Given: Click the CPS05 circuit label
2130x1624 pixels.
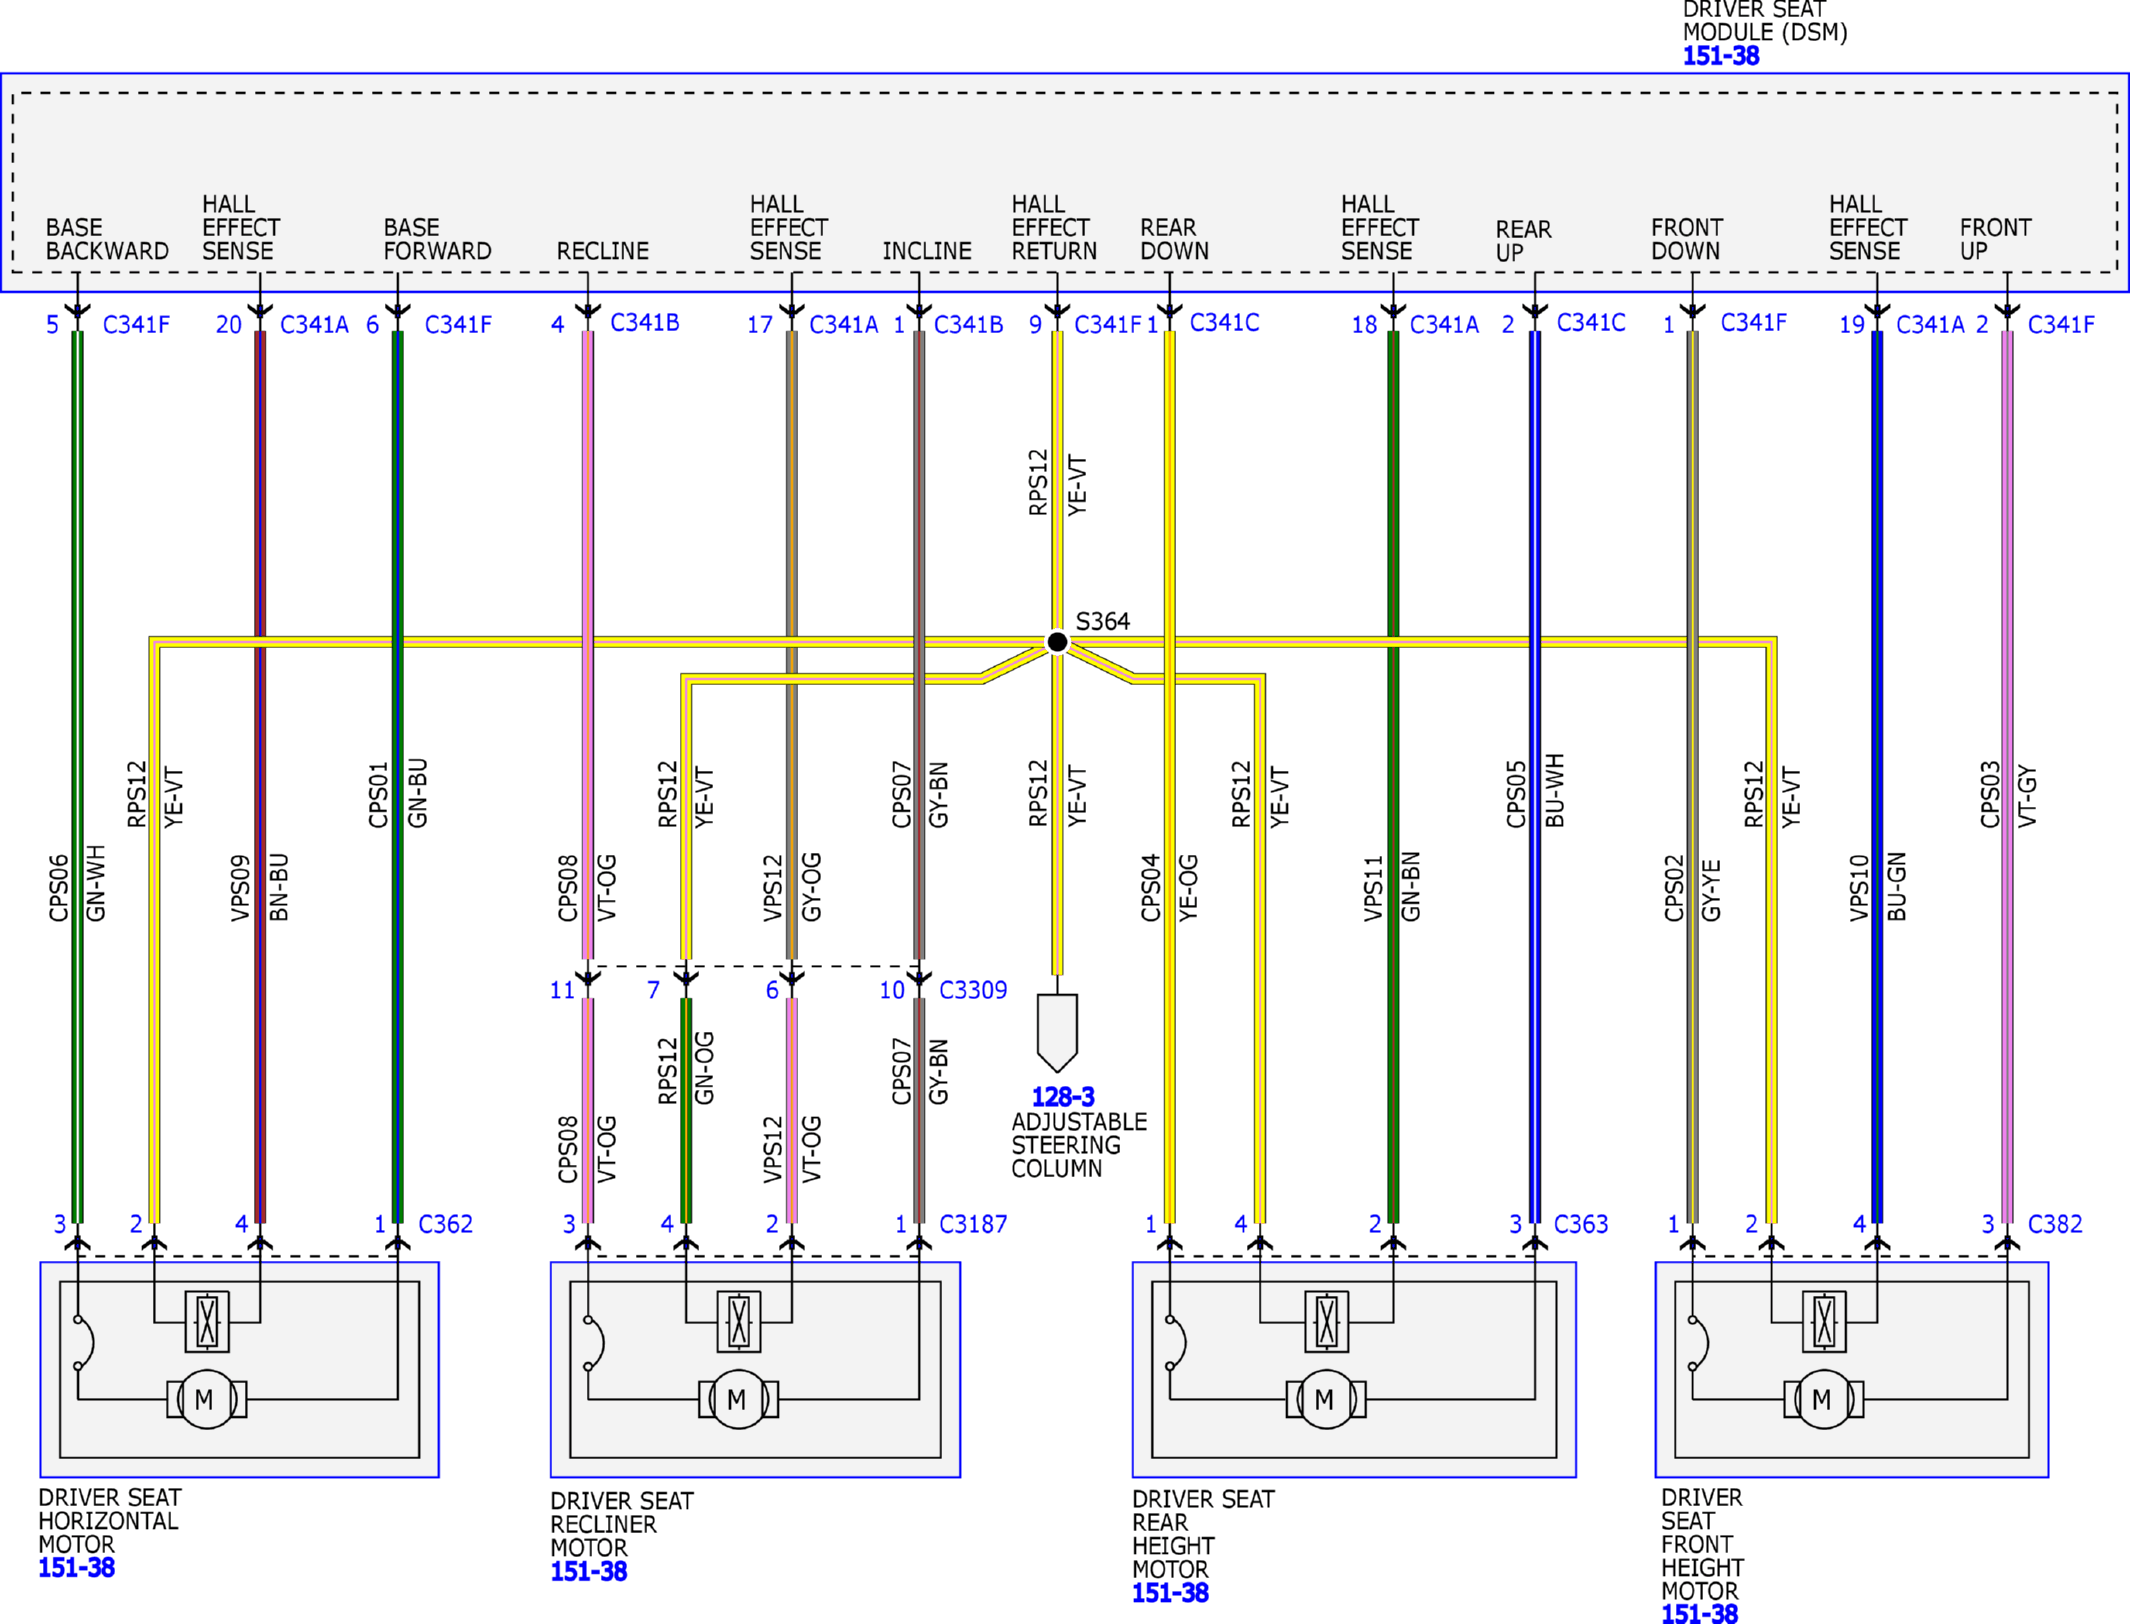Looking at the screenshot, I should pos(1516,795).
